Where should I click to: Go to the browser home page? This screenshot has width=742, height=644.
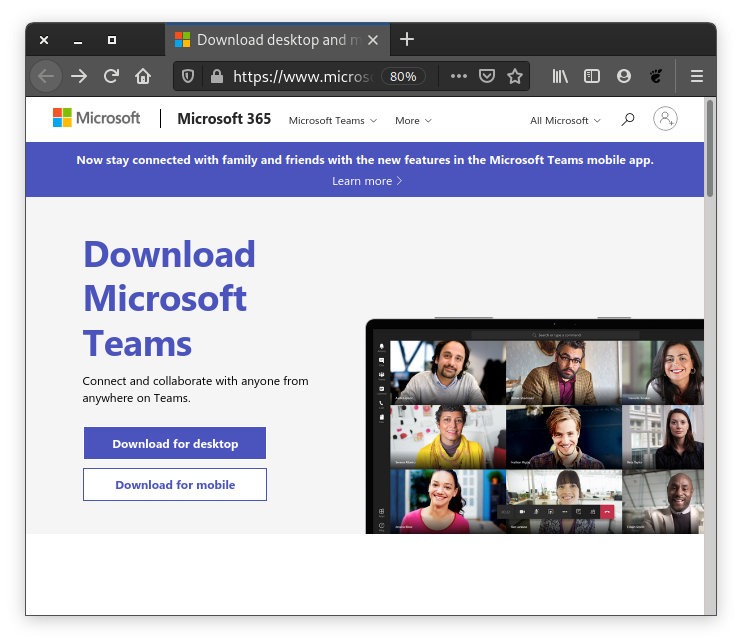tap(143, 76)
